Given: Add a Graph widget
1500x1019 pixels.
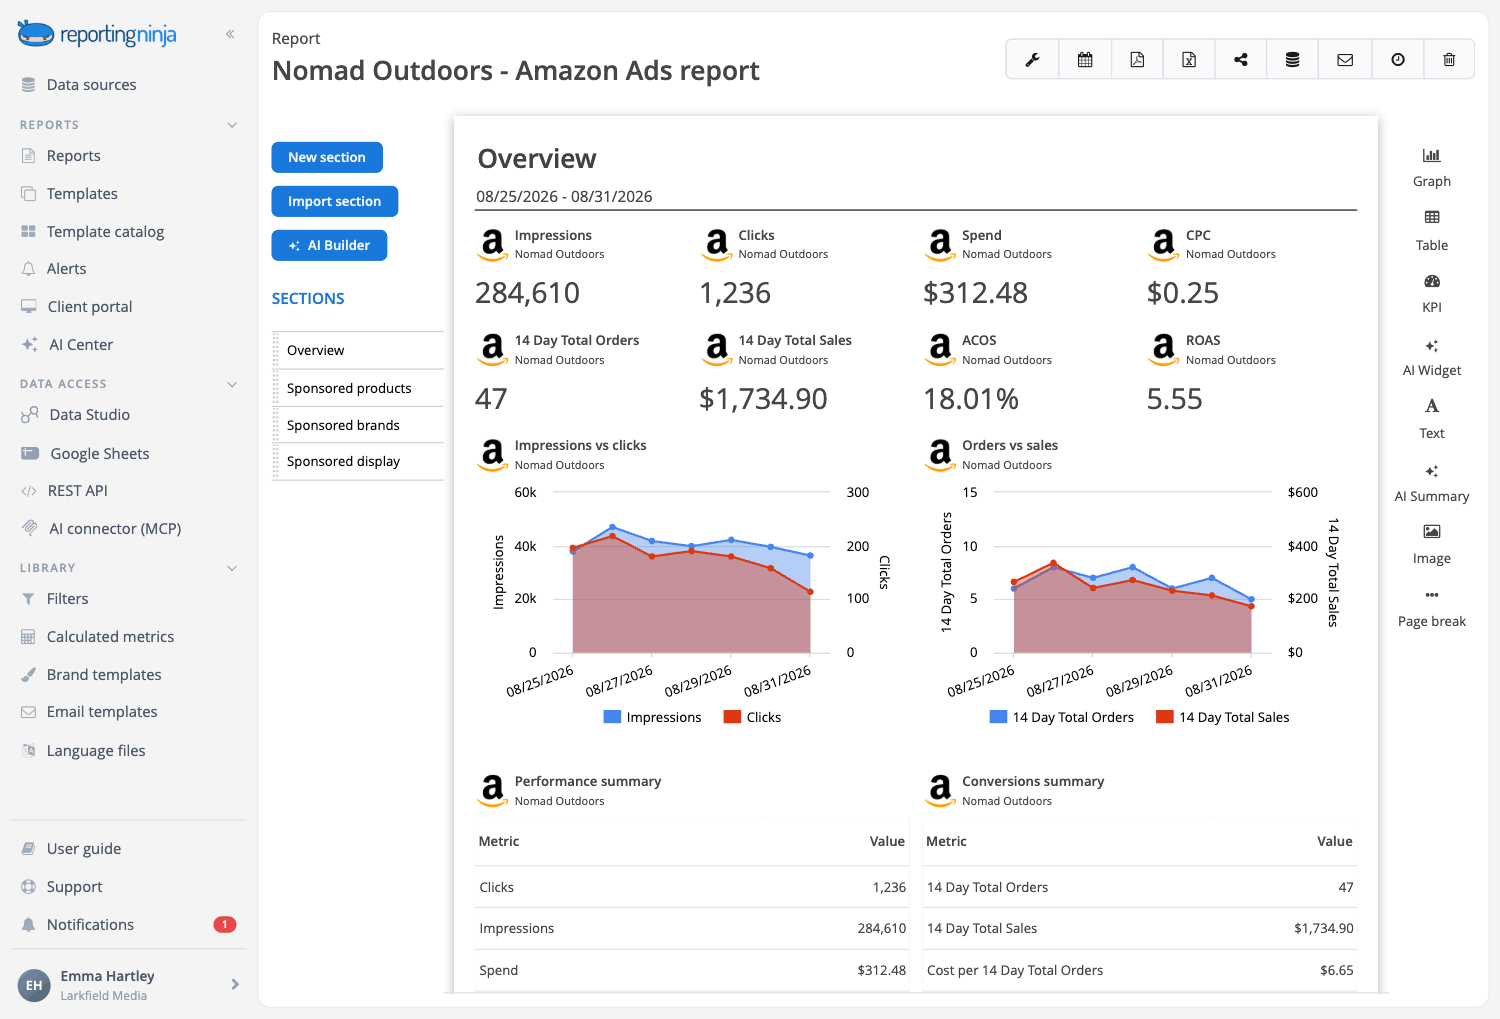Looking at the screenshot, I should (x=1432, y=167).
